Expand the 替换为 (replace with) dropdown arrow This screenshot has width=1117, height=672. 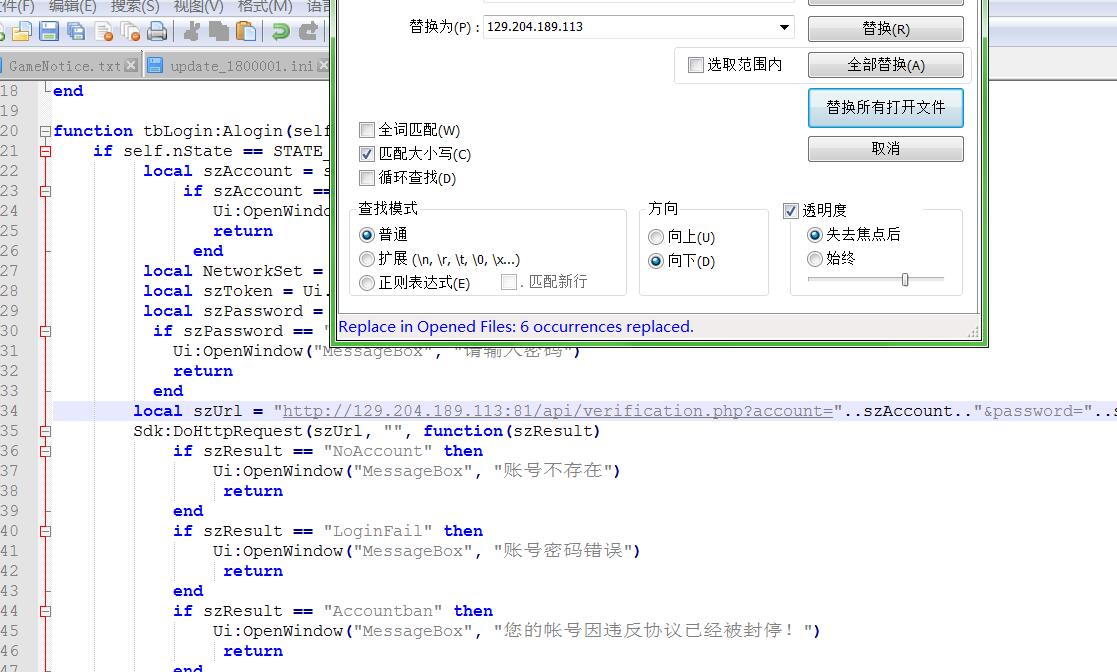click(x=784, y=27)
